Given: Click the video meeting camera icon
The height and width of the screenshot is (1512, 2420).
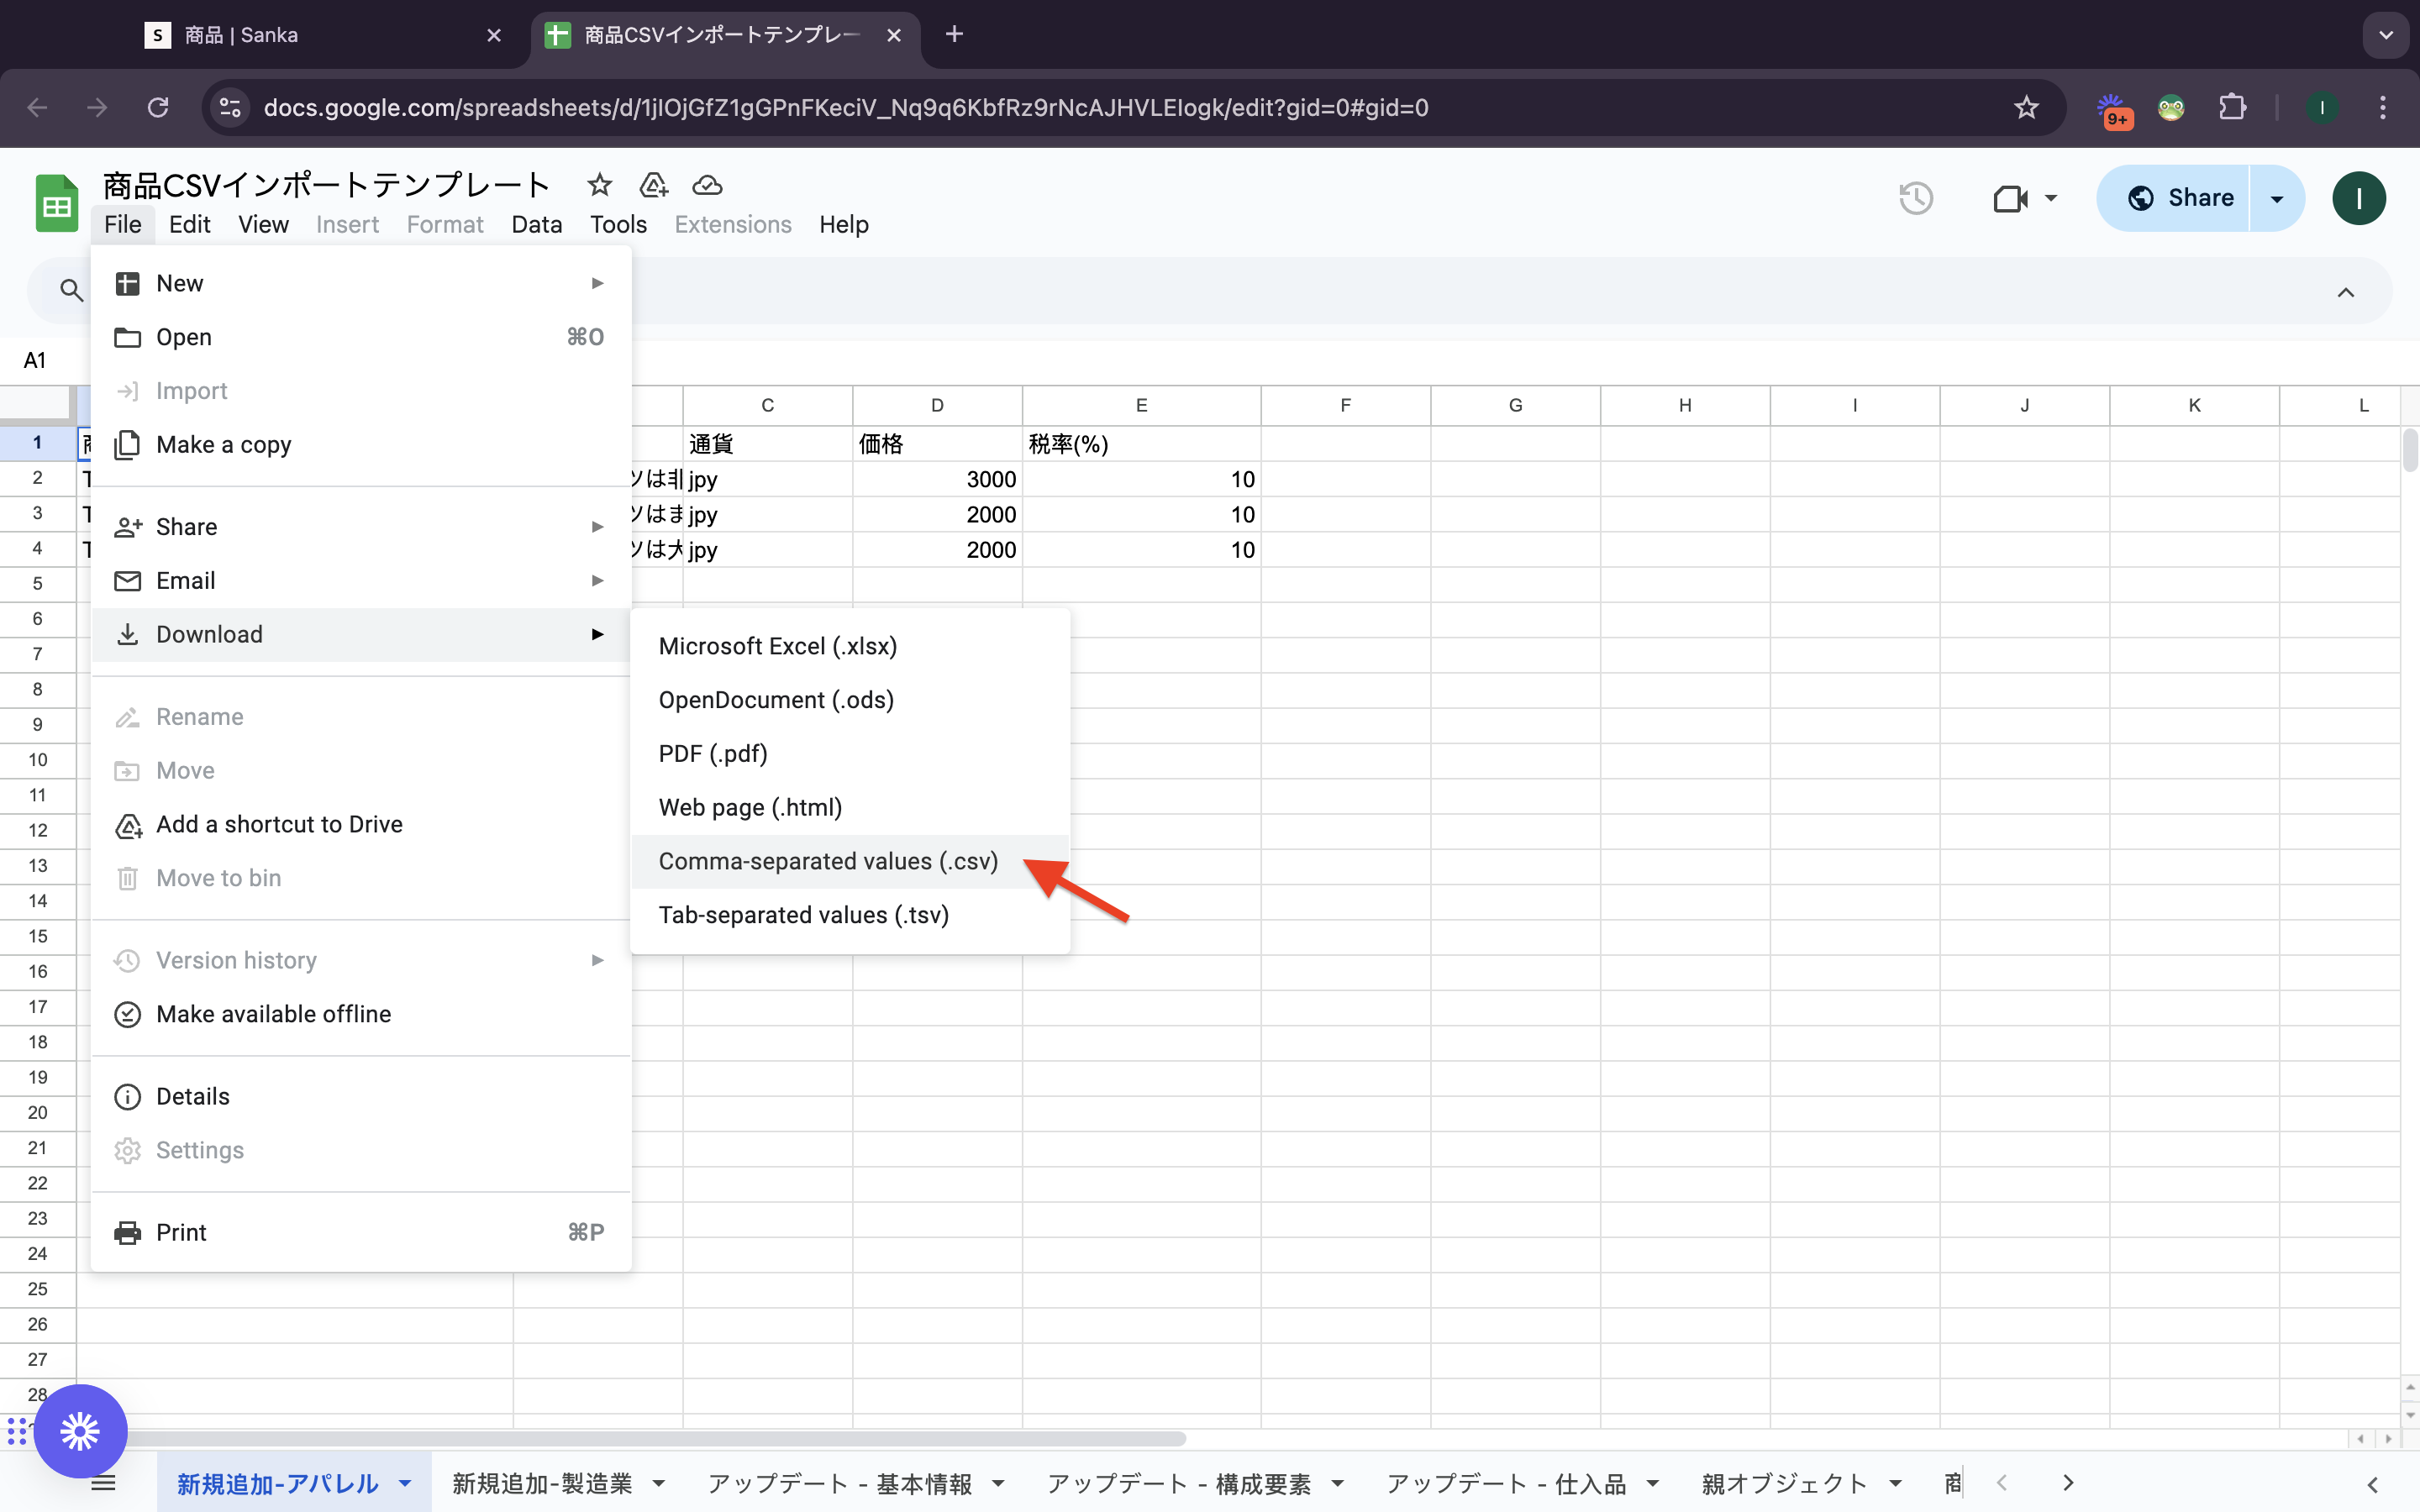Looking at the screenshot, I should pyautogui.click(x=2010, y=198).
